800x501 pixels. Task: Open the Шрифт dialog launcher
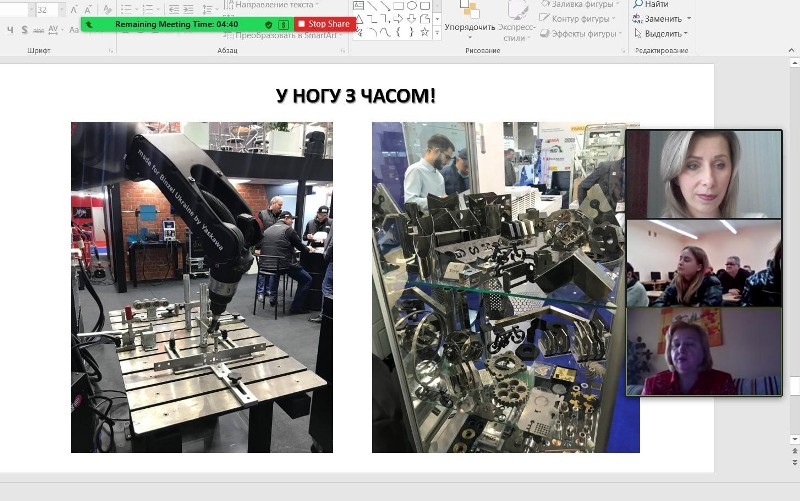point(111,51)
